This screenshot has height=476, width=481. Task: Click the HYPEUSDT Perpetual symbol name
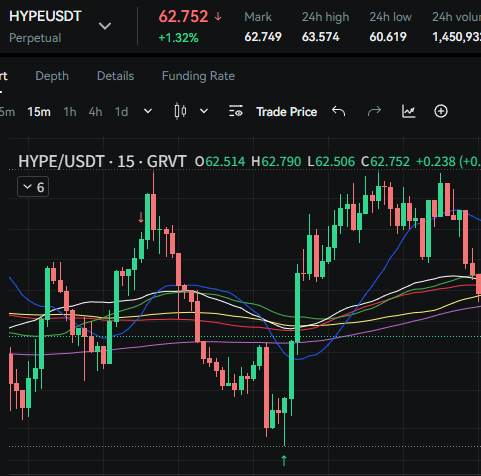(45, 16)
